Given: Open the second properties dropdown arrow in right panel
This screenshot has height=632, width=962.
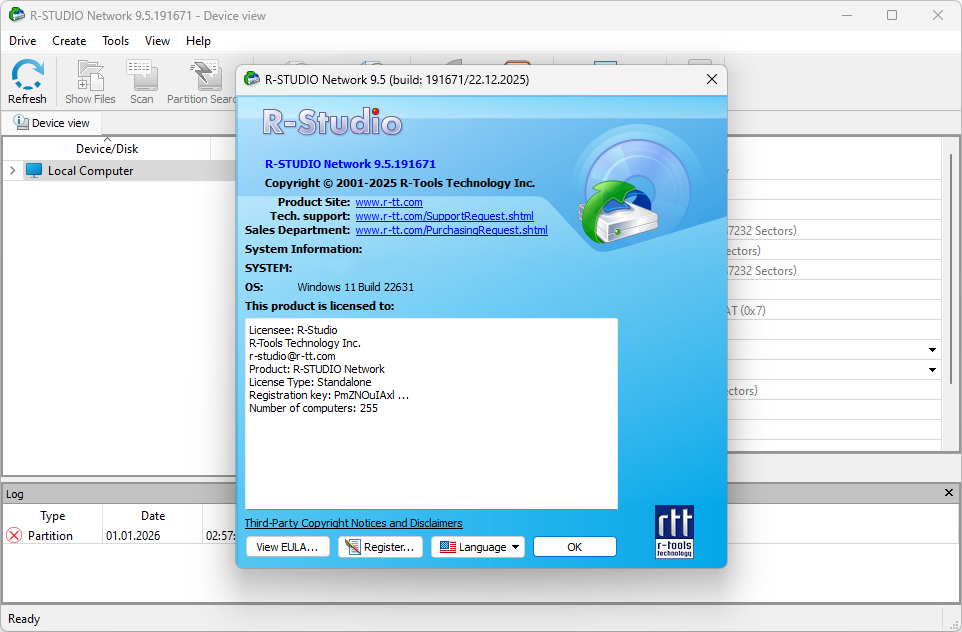Looking at the screenshot, I should (932, 370).
